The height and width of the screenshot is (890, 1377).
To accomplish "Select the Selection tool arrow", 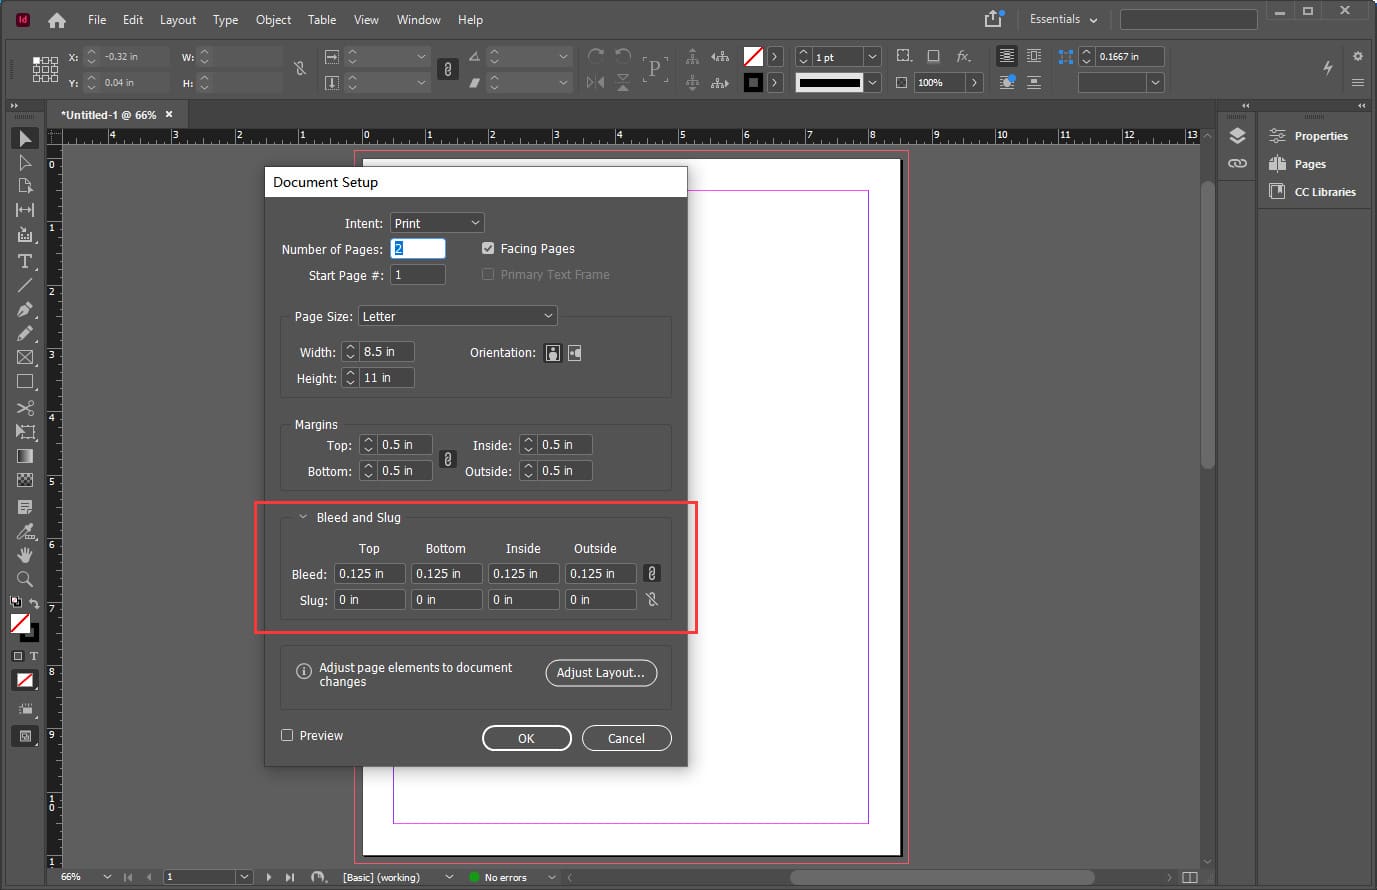I will pos(25,138).
